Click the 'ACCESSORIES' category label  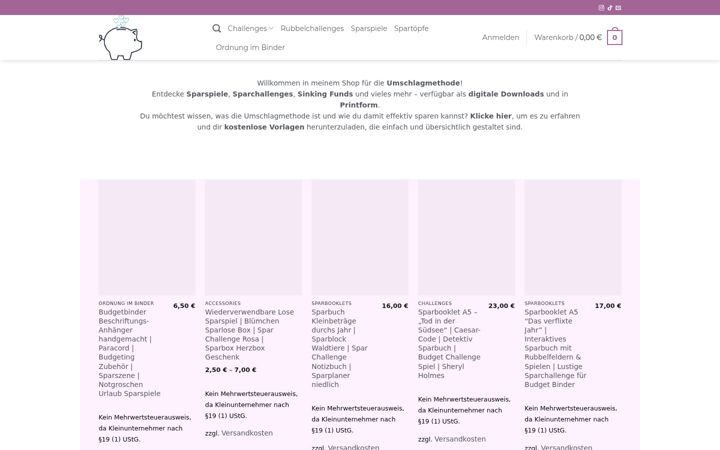(223, 303)
